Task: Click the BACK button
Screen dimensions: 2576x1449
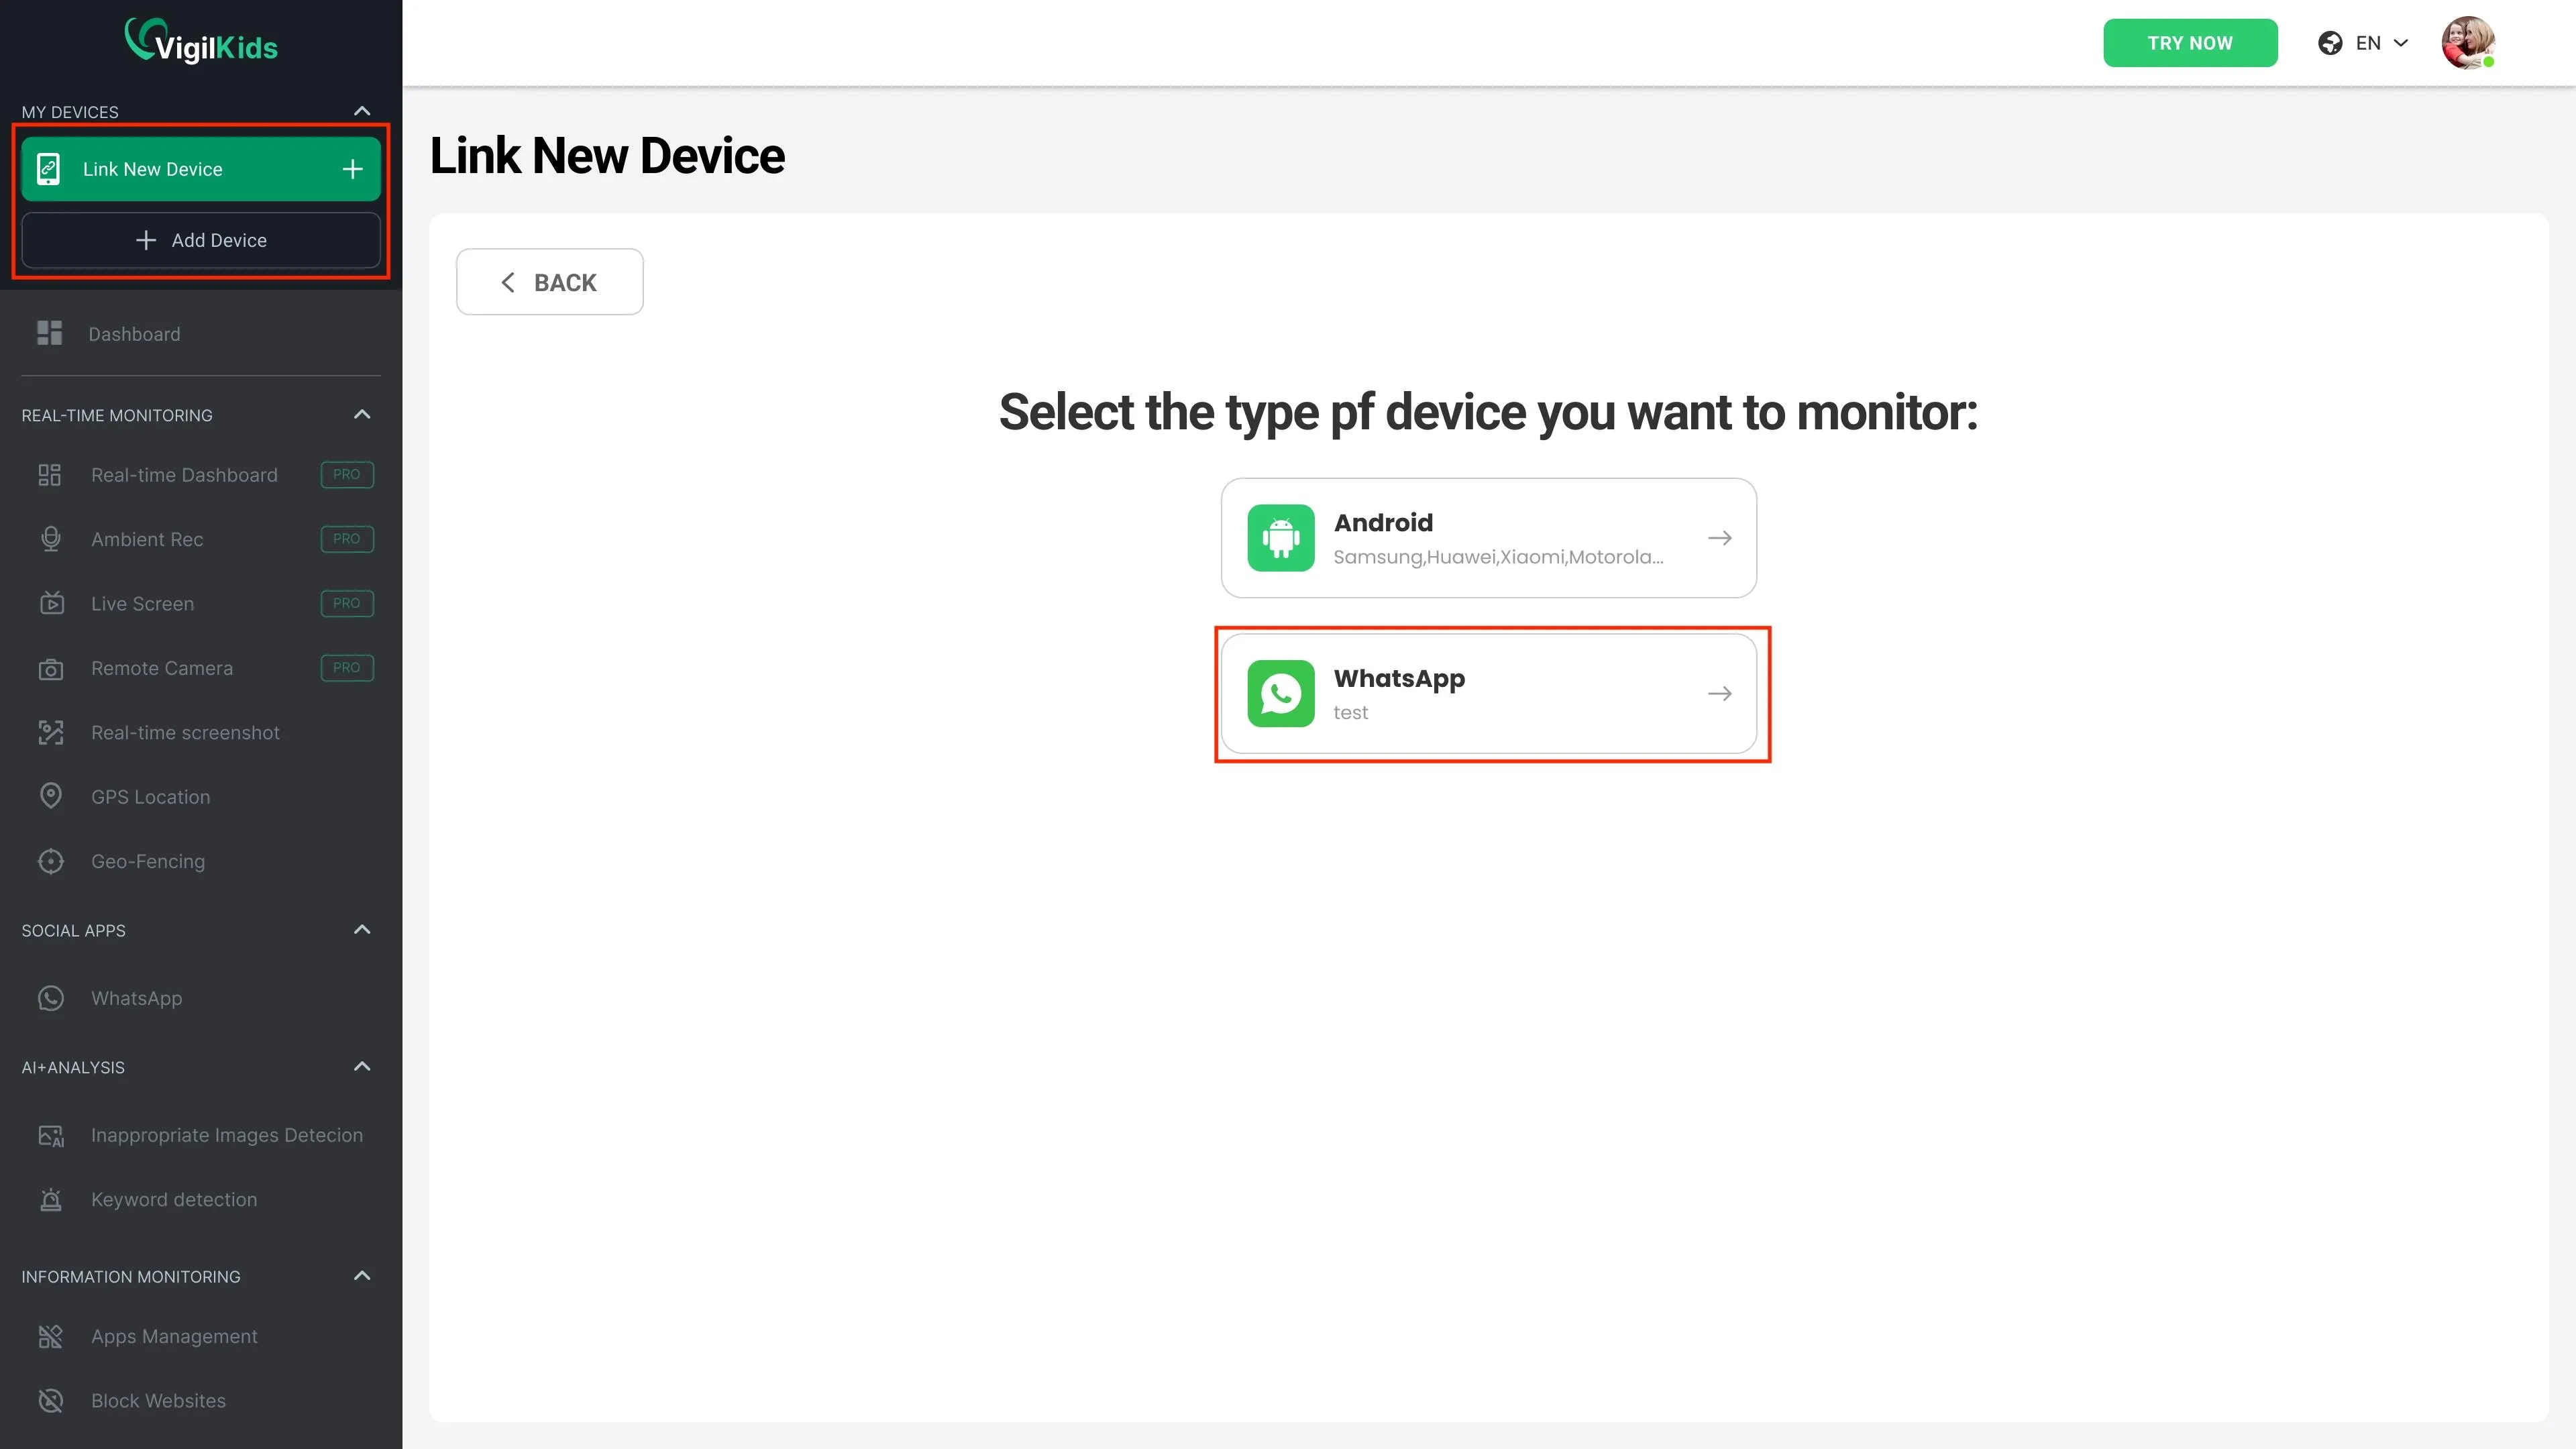Action: (x=549, y=281)
